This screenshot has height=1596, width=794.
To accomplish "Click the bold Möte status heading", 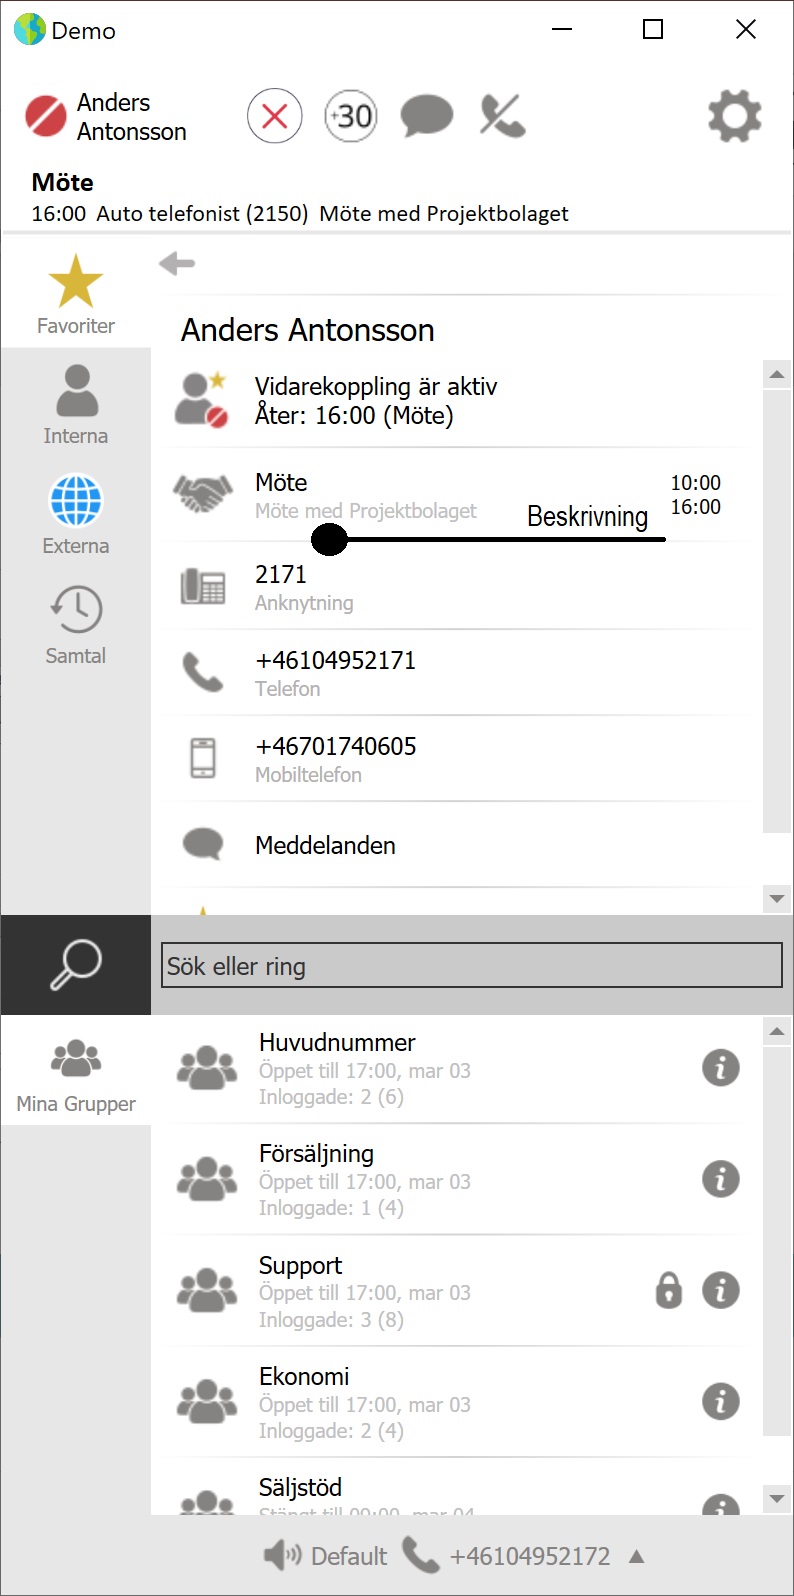I will (x=62, y=182).
